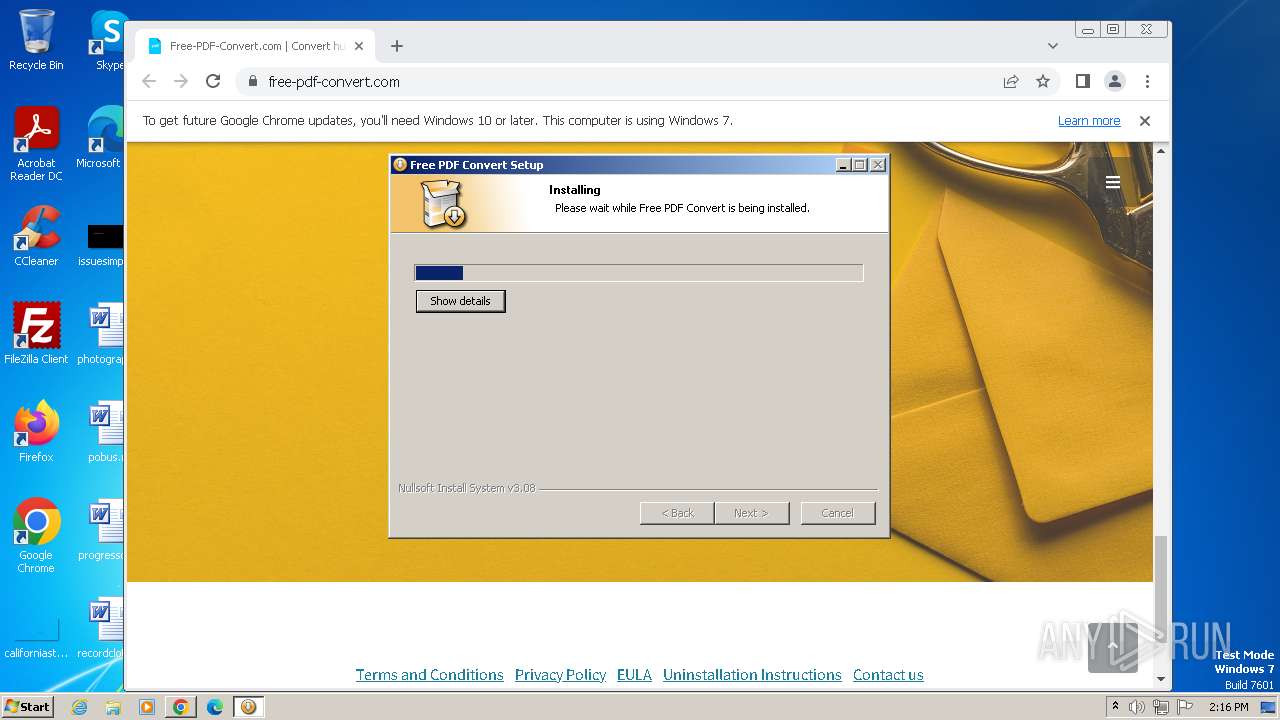This screenshot has width=1280, height=720.
Task: Open Chrome three-dot menu
Action: point(1147,82)
